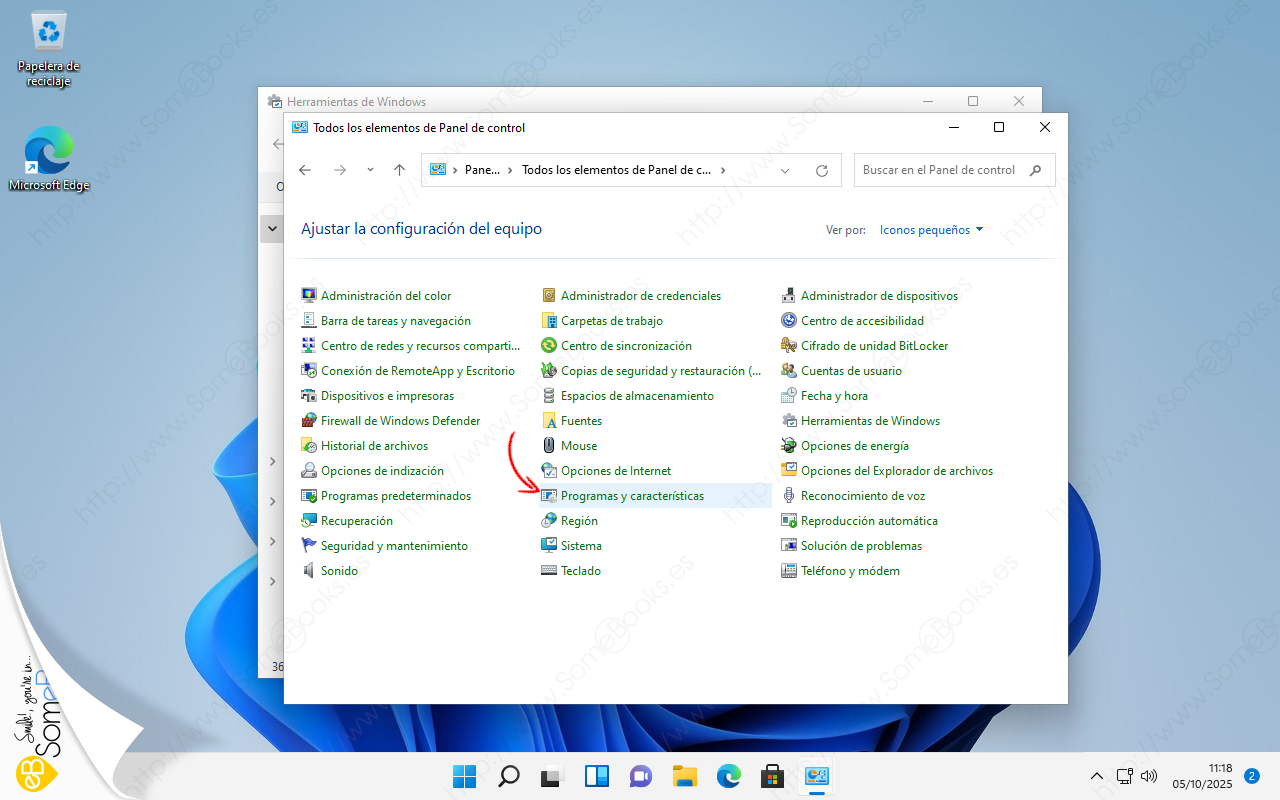Click the Centro de sincronización icon
The image size is (1280, 800).
click(x=549, y=346)
